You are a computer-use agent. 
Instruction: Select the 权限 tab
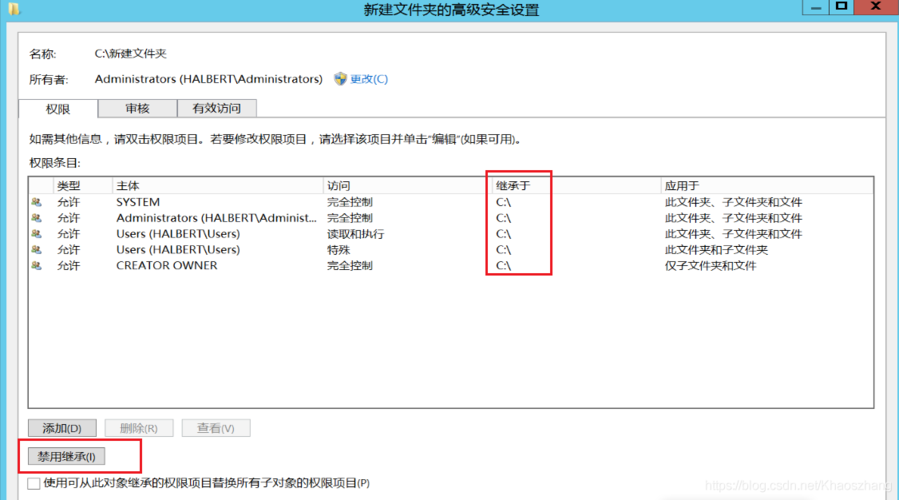(58, 108)
